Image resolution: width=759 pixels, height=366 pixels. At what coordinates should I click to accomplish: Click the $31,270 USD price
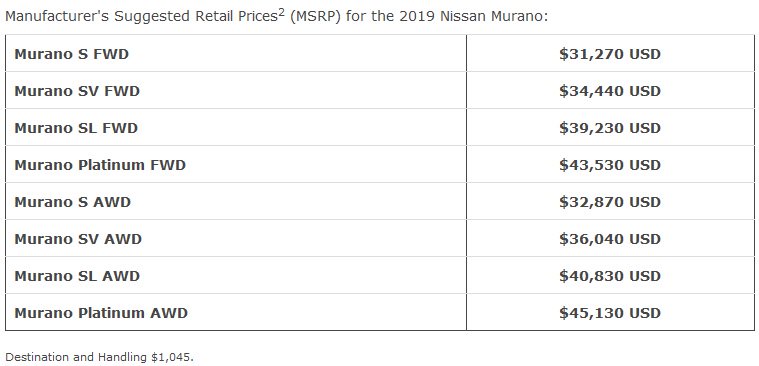(x=610, y=54)
